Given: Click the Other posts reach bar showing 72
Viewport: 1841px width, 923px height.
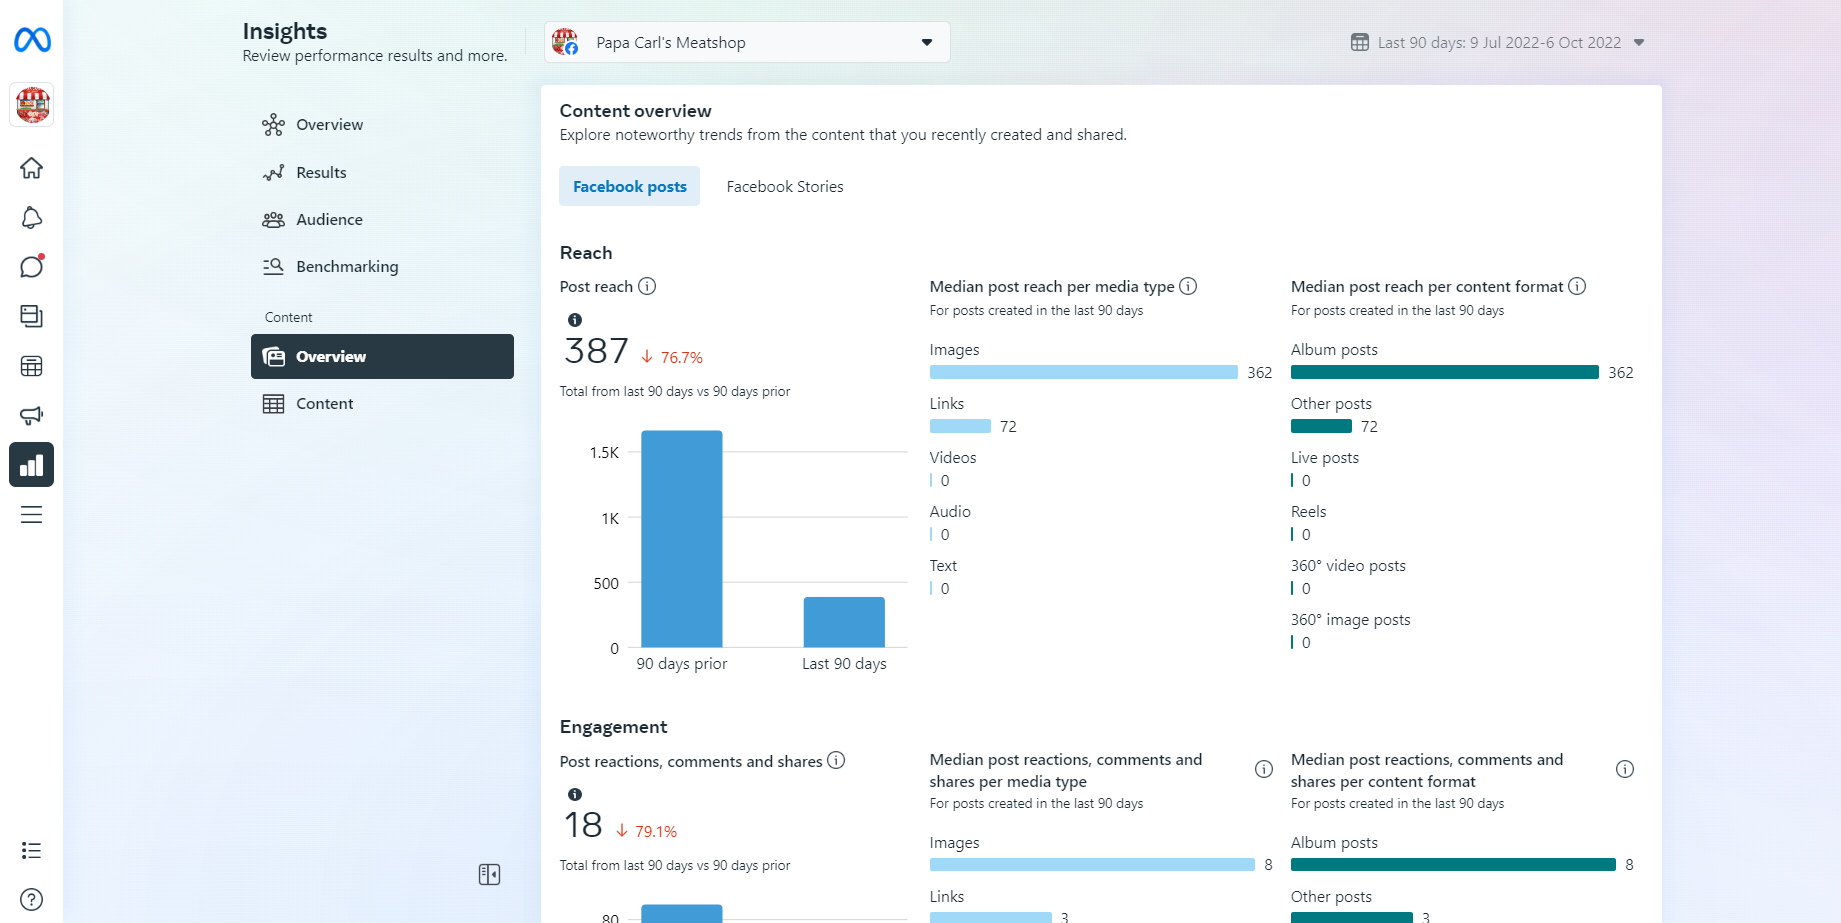Looking at the screenshot, I should click(1321, 426).
